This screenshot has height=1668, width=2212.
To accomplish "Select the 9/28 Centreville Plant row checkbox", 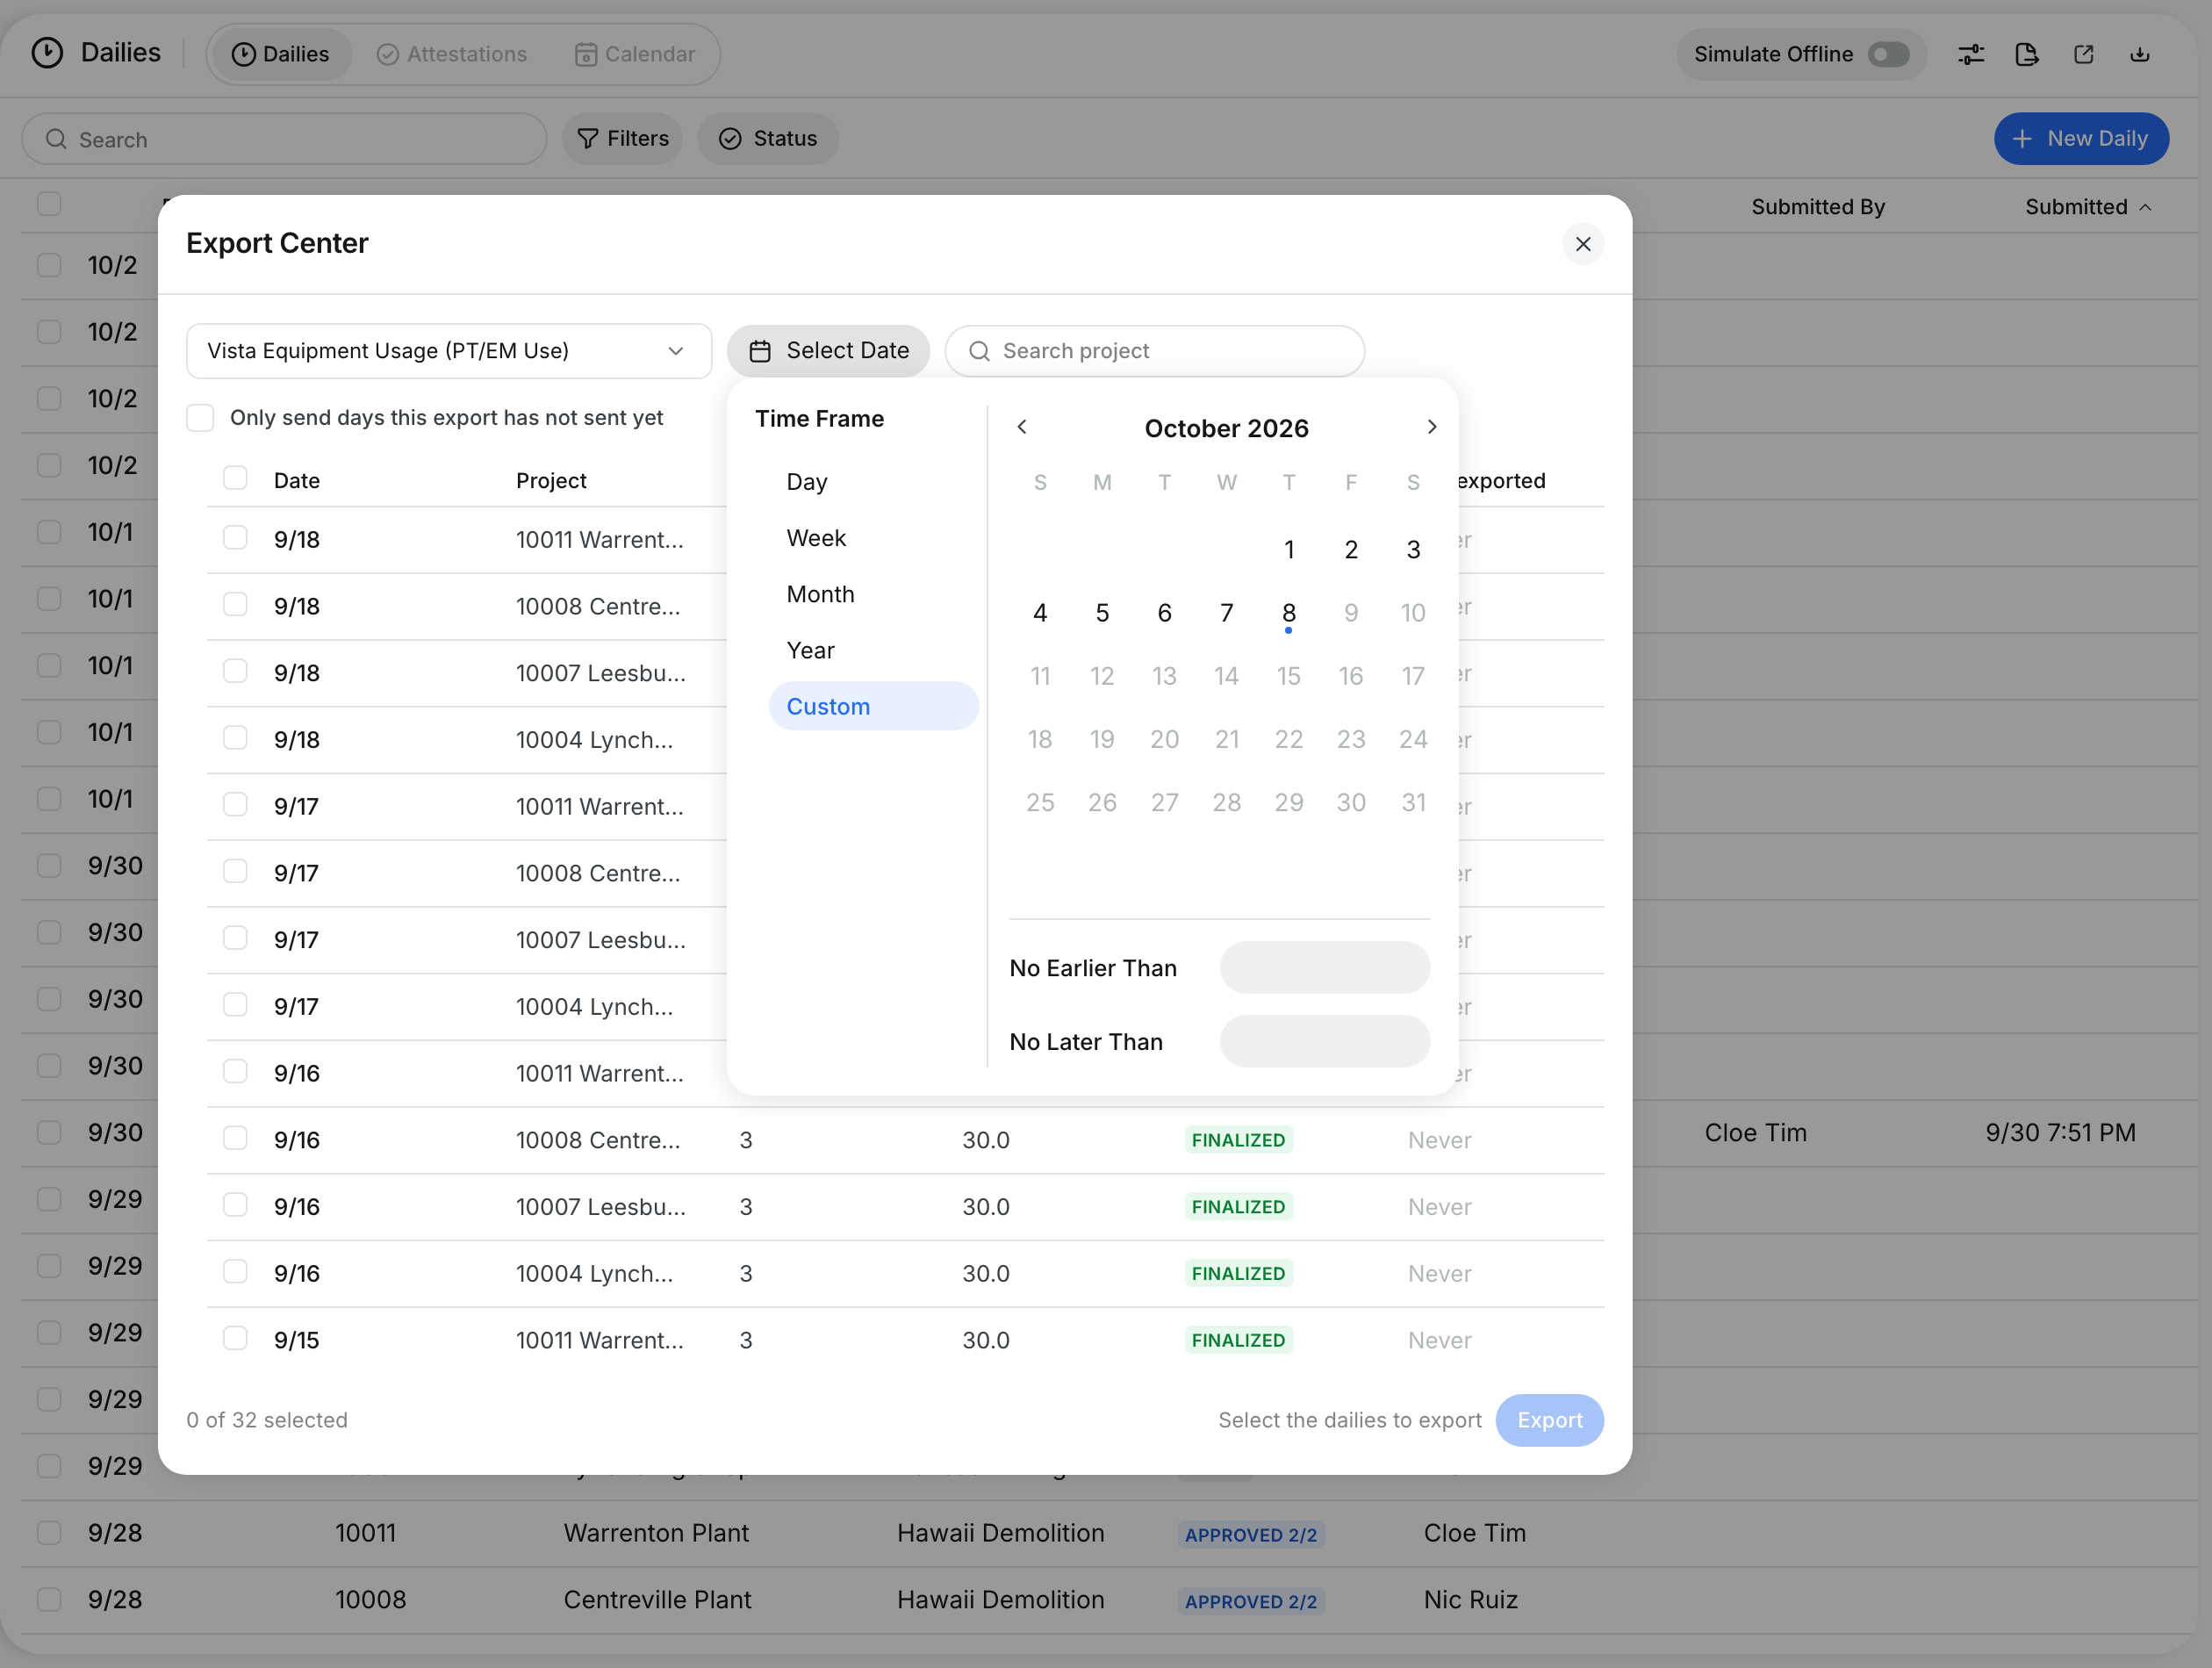I will pos(49,1599).
